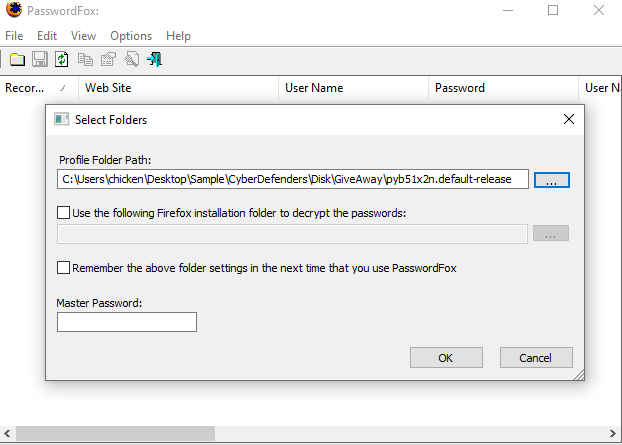622x445 pixels.
Task: Click the Properties toolbar icon
Action: click(108, 60)
